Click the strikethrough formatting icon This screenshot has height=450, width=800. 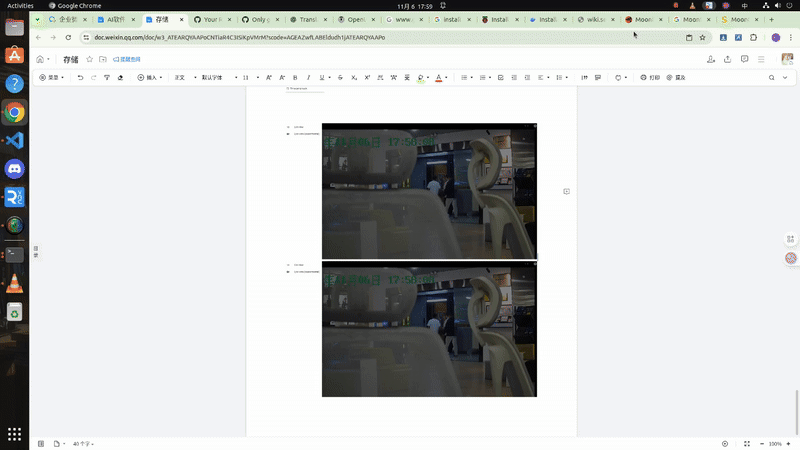(340, 77)
